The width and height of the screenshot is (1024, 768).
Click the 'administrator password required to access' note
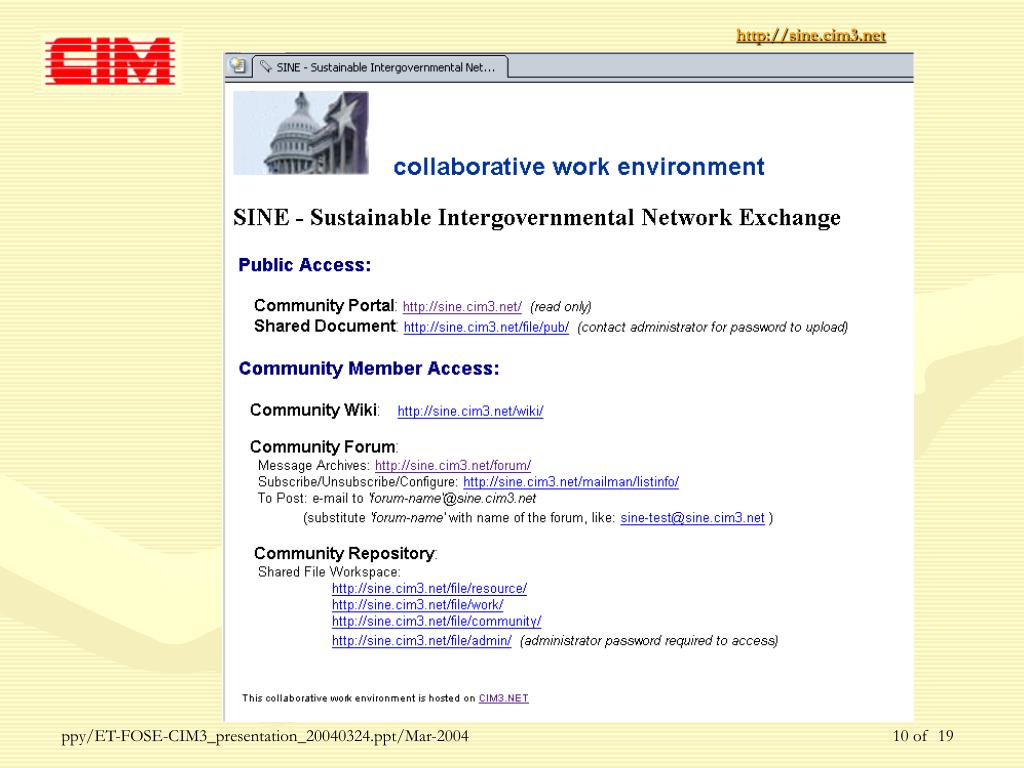[649, 641]
